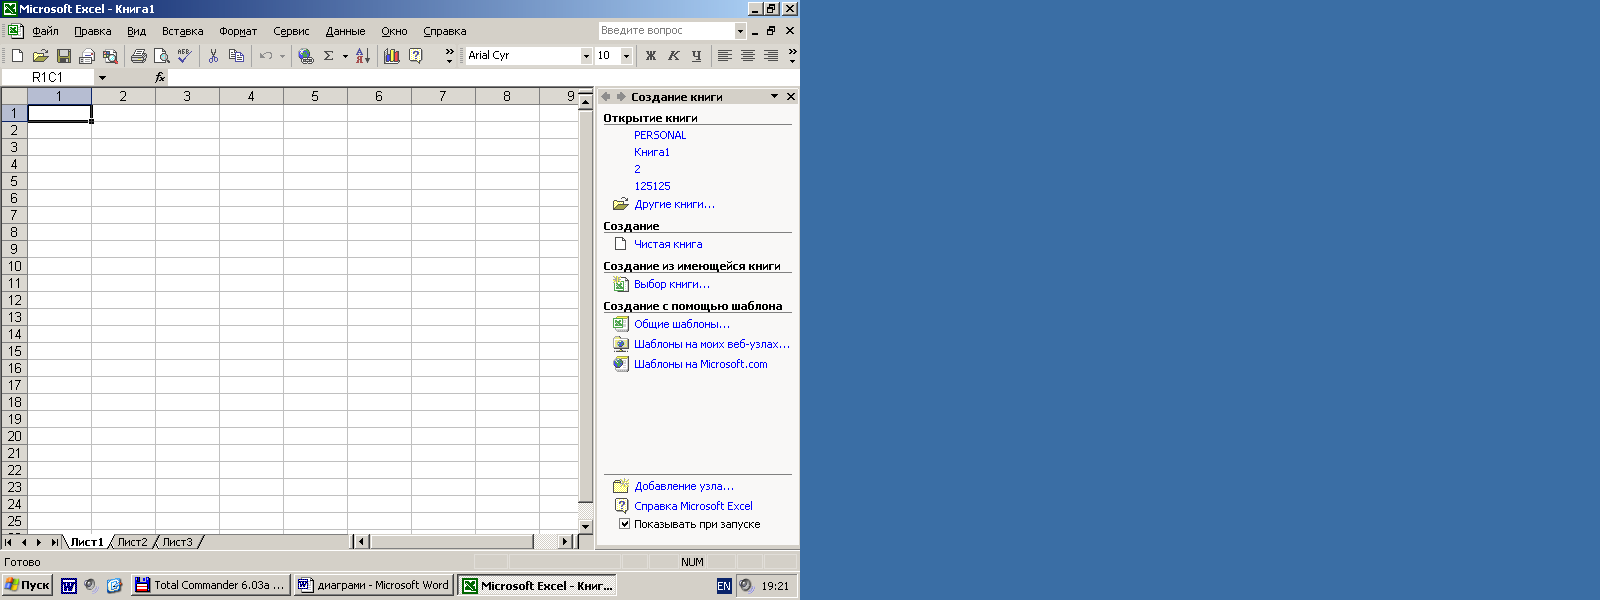This screenshot has height=600, width=1600.
Task: Switch to Total Commander taskbar button
Action: coord(210,586)
